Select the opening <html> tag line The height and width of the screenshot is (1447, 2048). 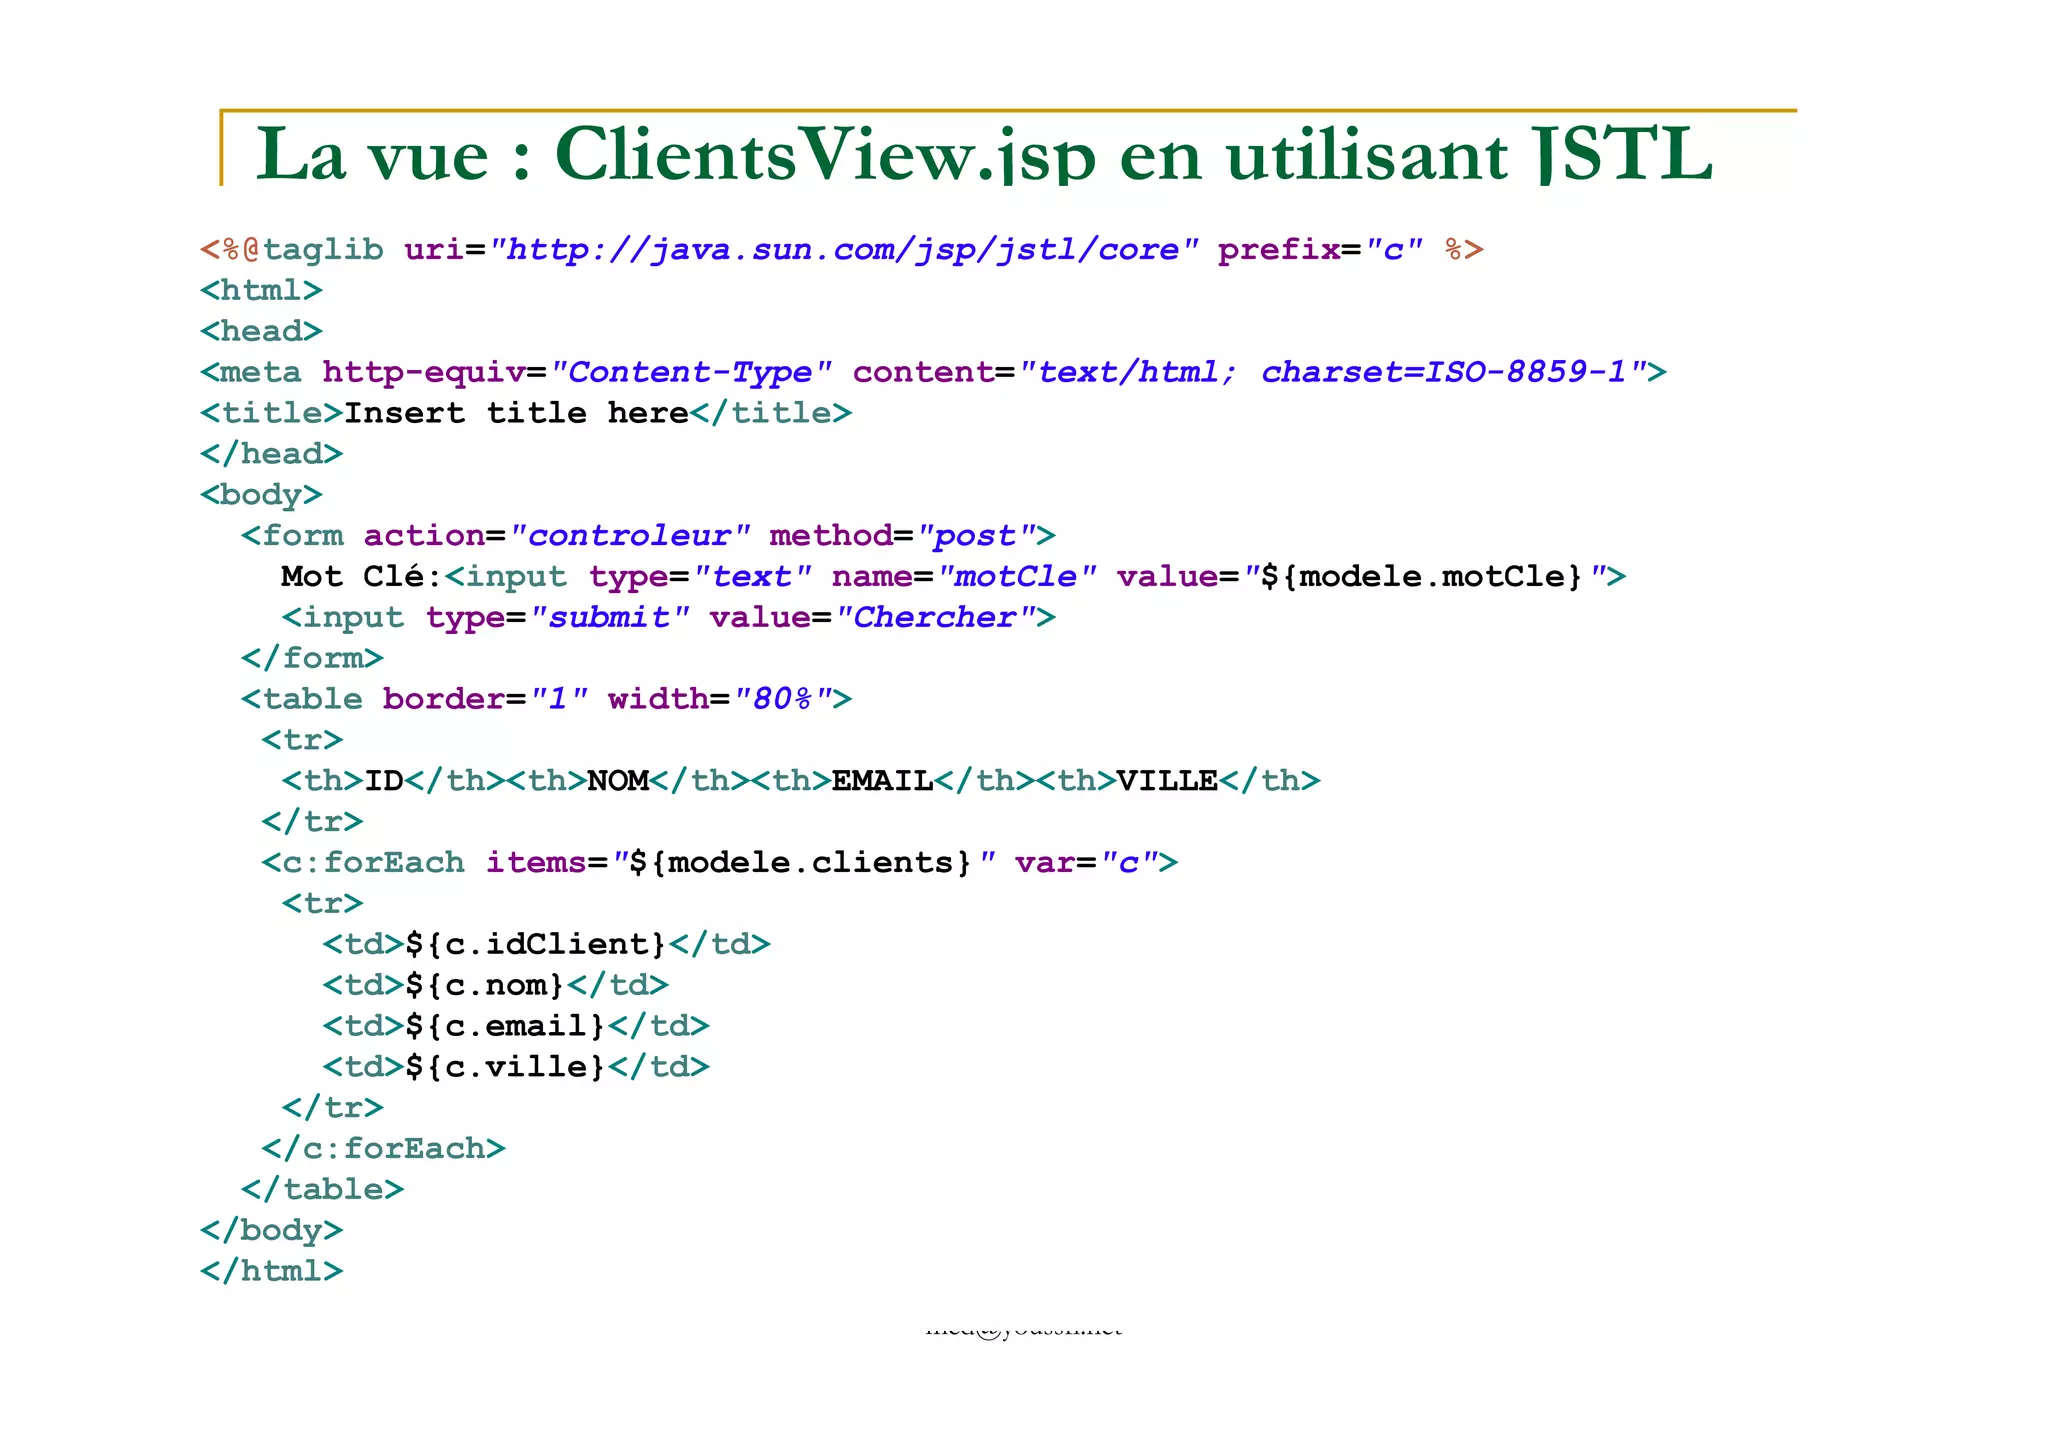point(261,290)
